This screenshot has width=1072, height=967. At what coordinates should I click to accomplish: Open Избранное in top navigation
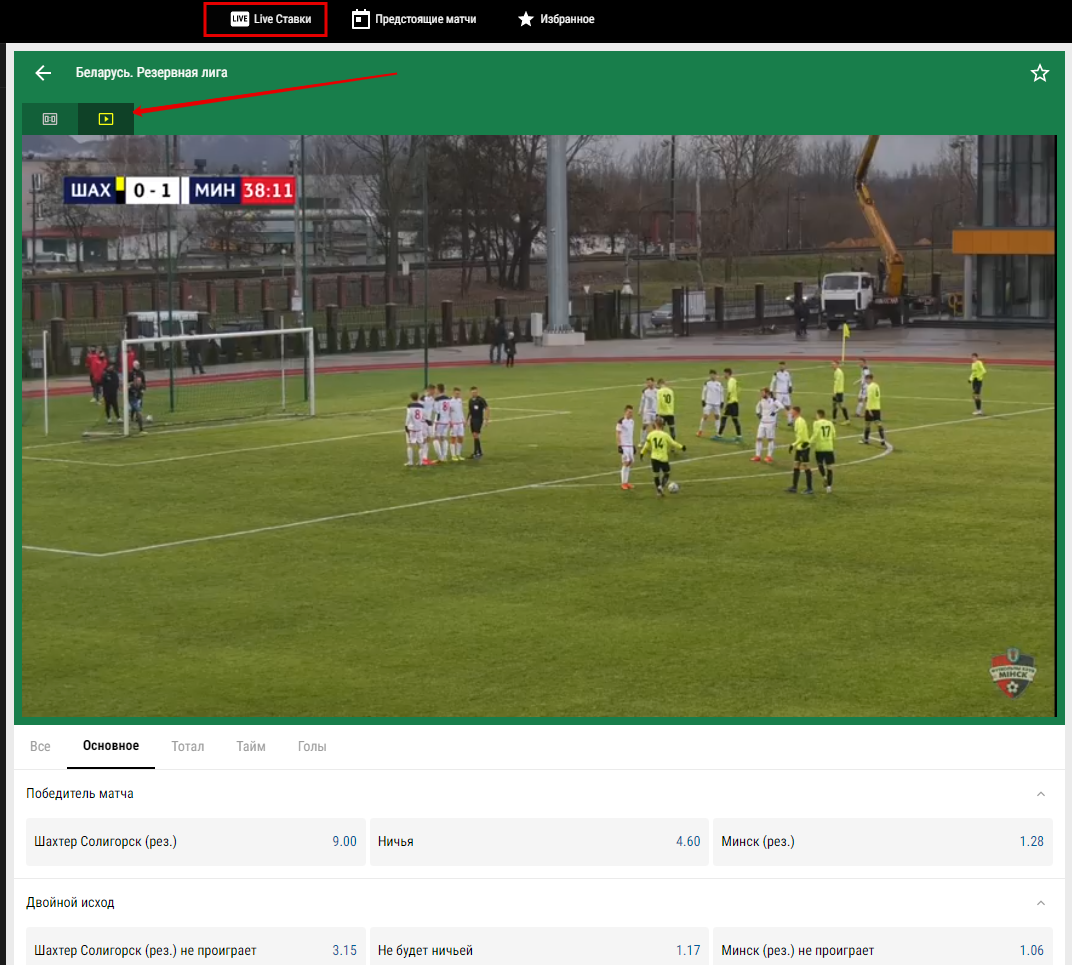click(x=556, y=19)
